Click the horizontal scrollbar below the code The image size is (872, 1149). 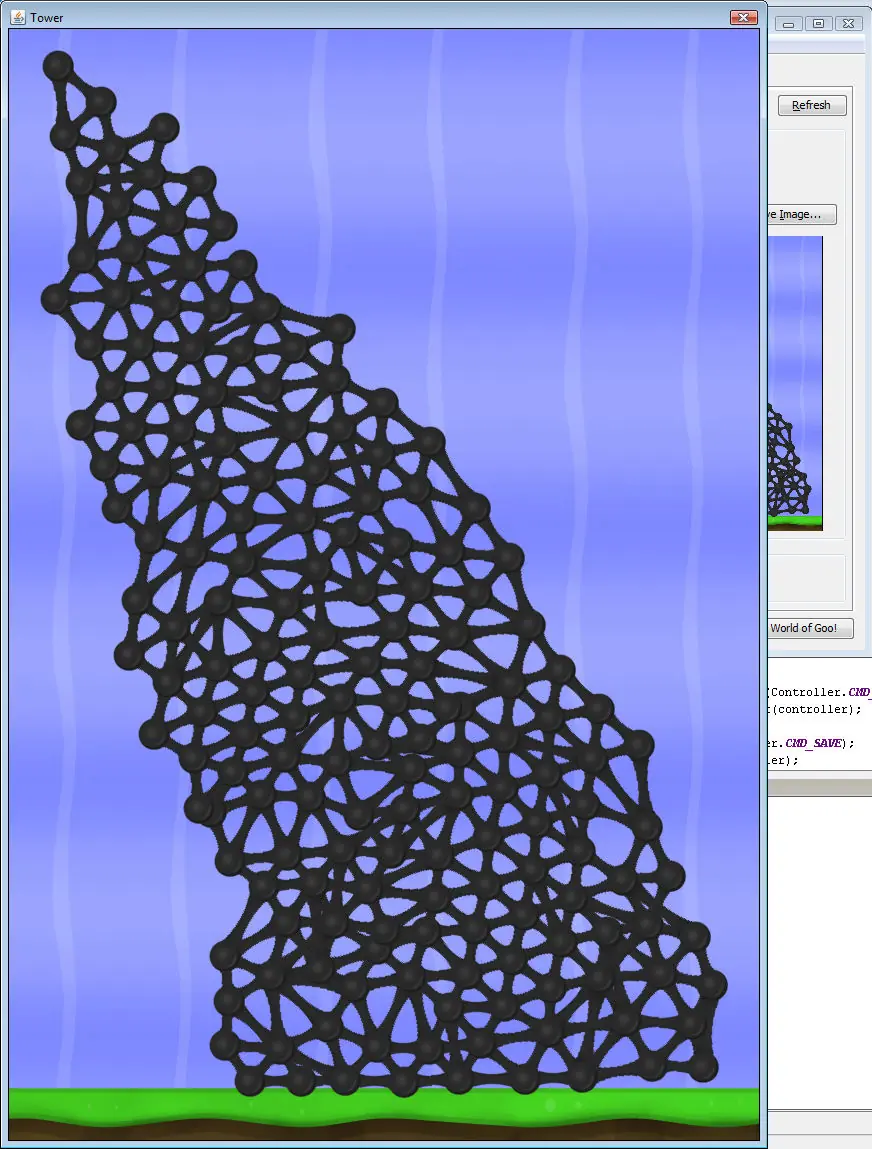[x=819, y=786]
